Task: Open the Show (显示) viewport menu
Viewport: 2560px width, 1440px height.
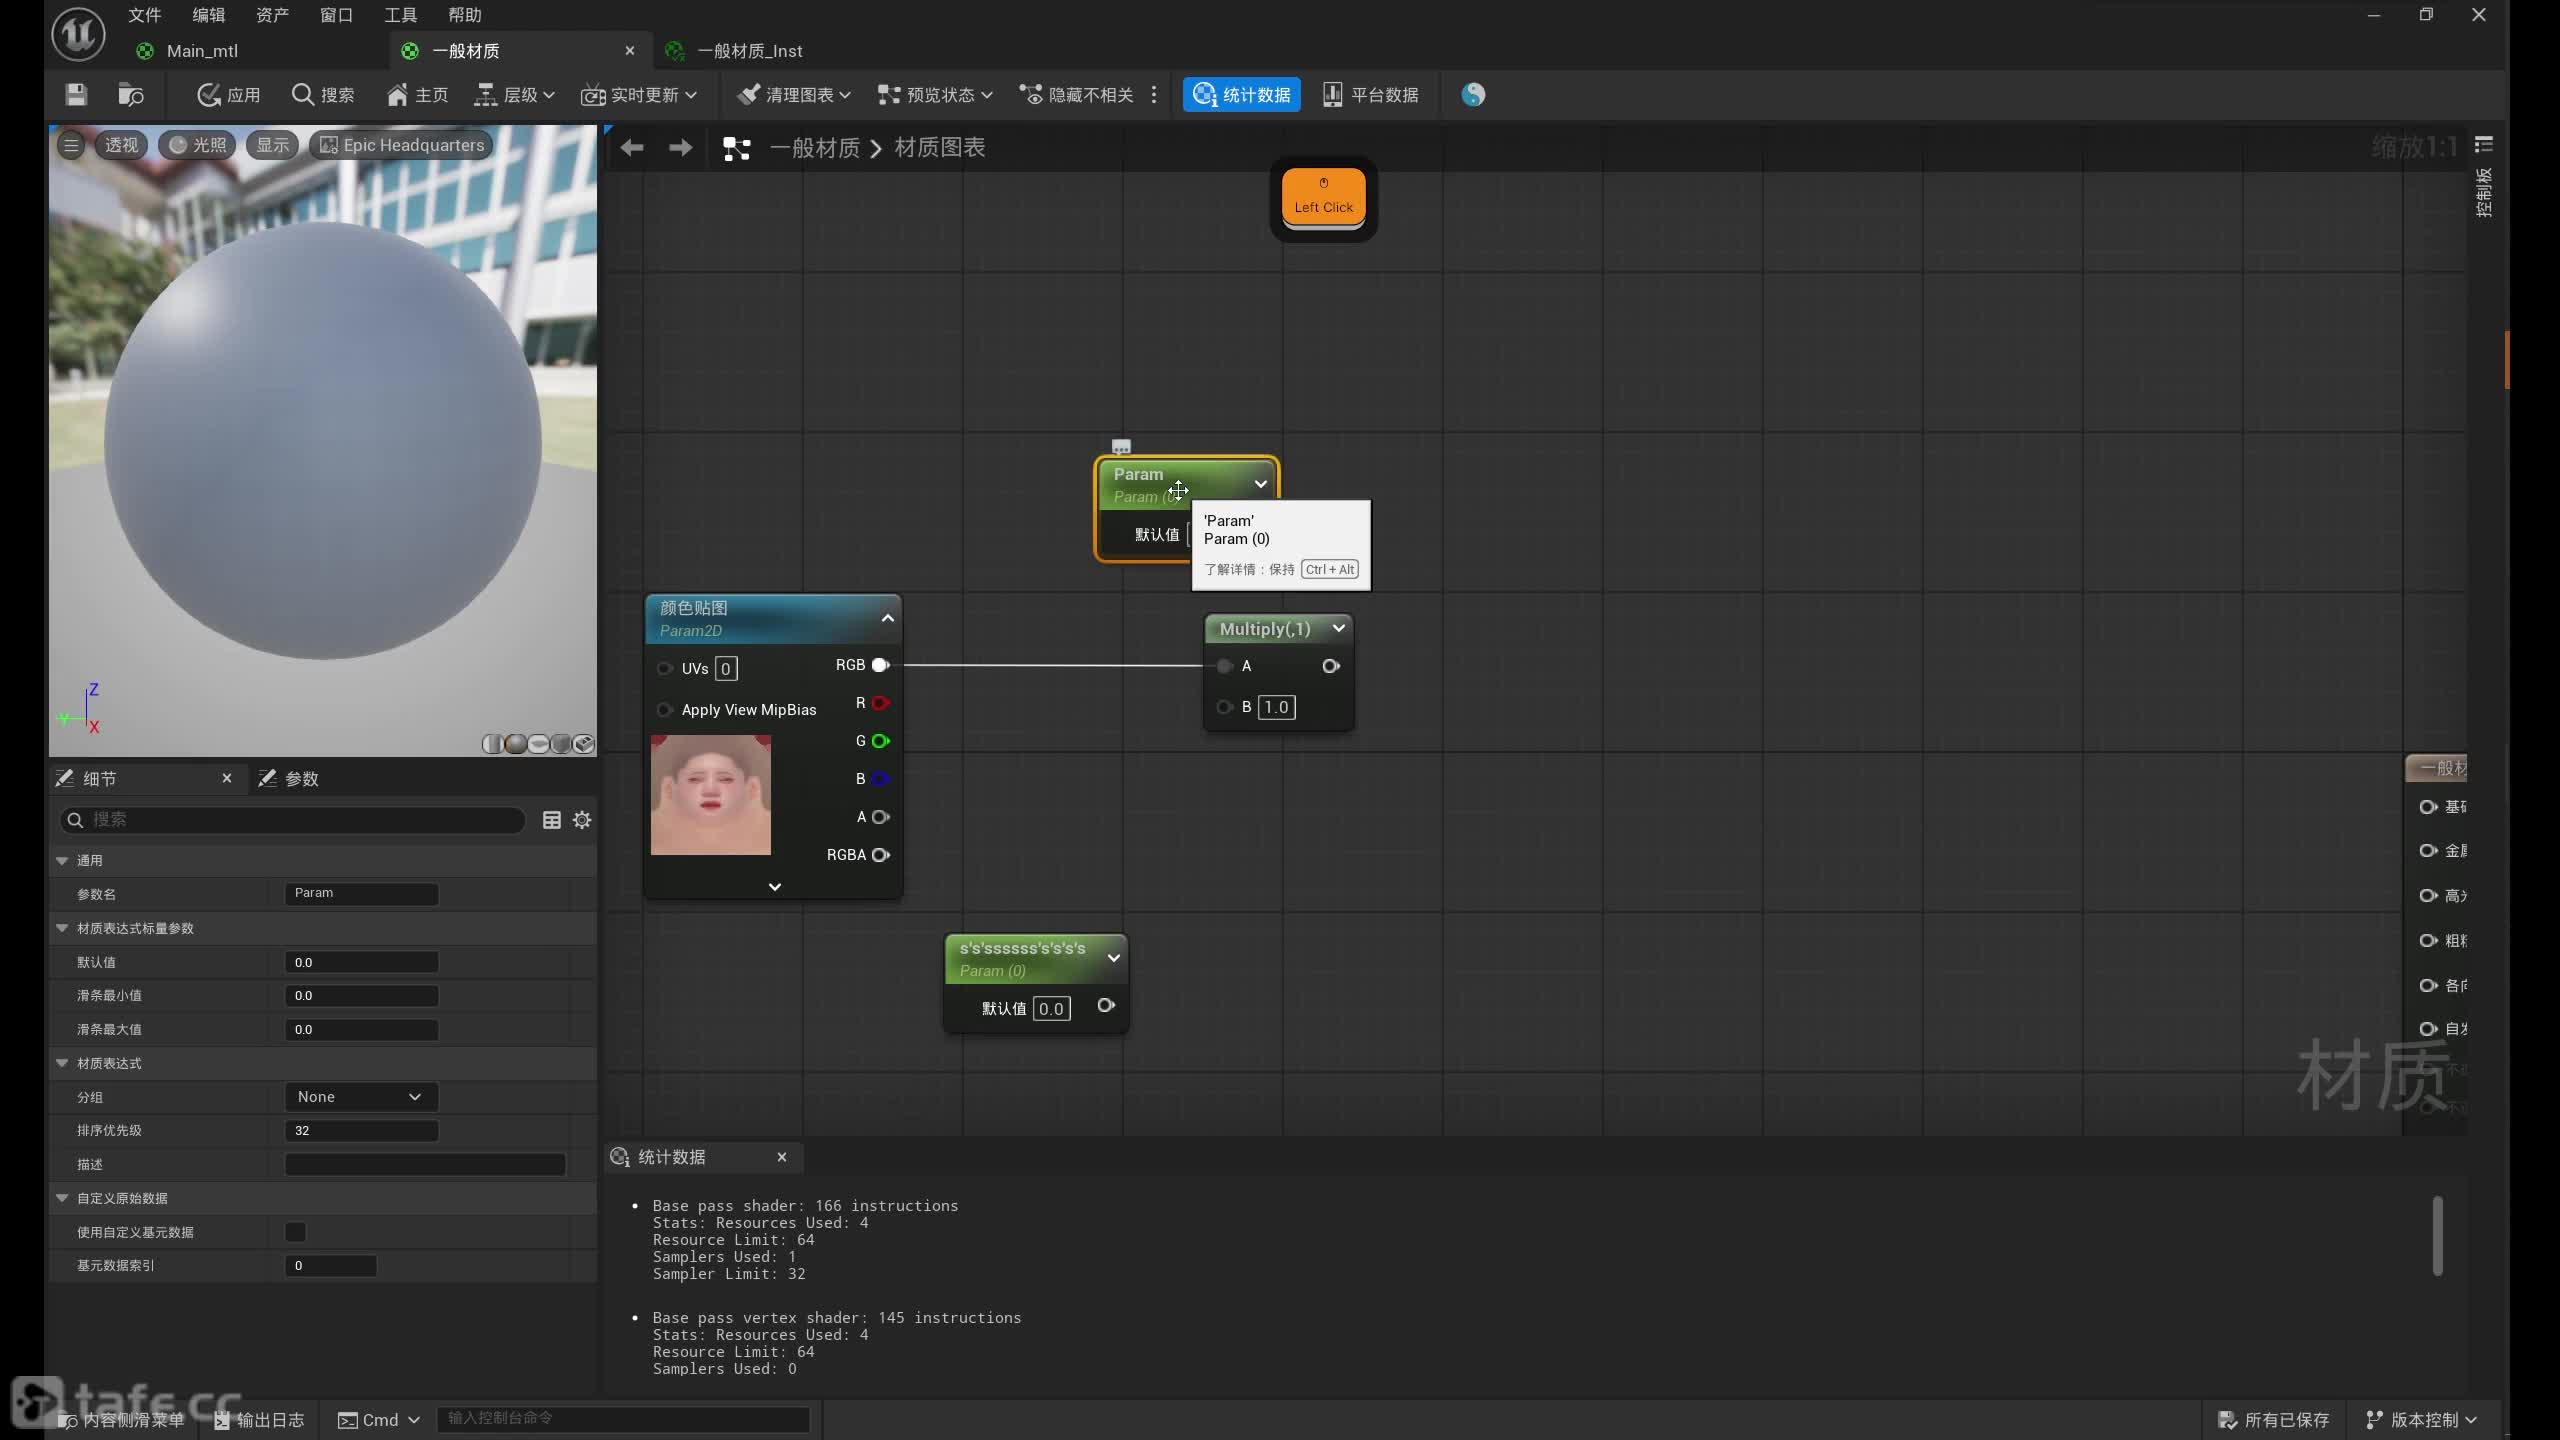Action: [272, 145]
